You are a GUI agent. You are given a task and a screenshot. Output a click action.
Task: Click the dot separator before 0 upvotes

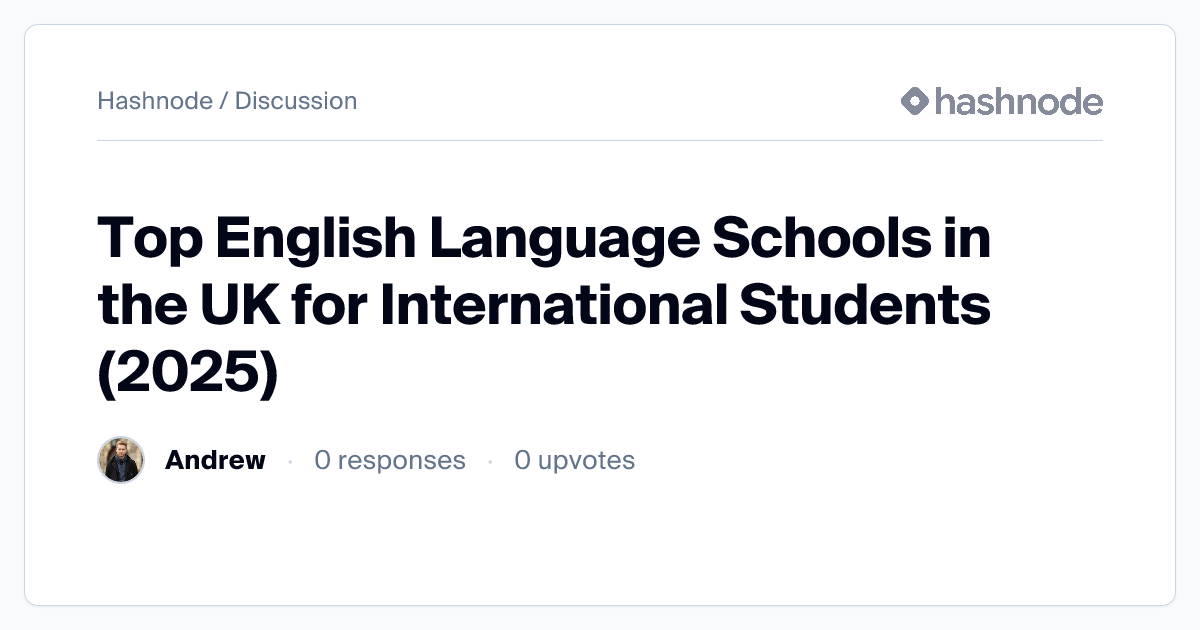[x=490, y=461]
